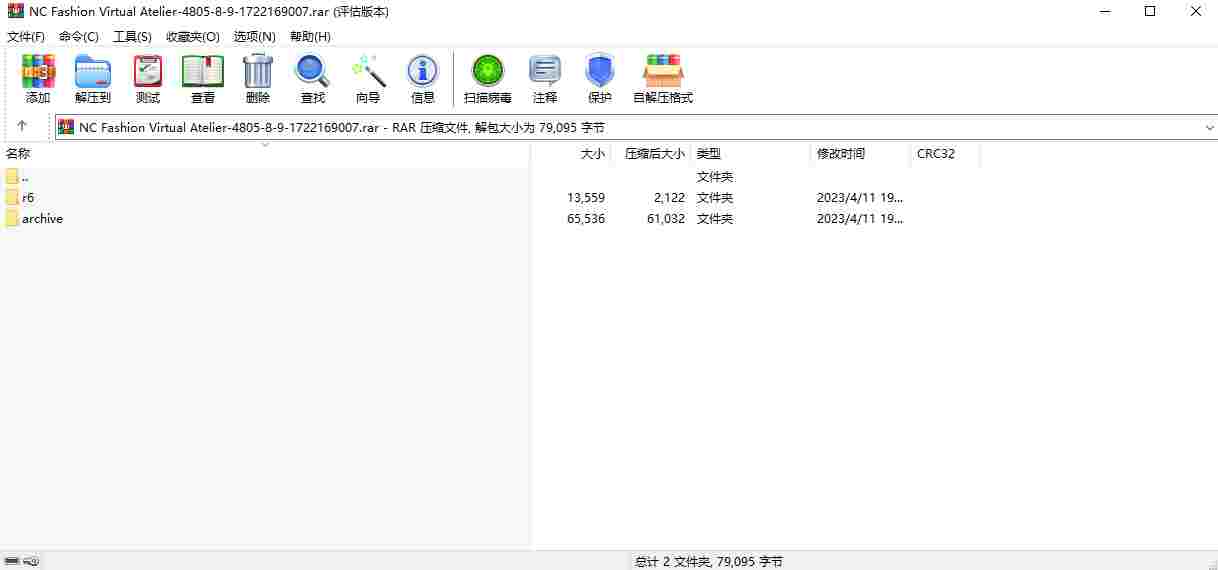This screenshot has height=570, width=1218.
Task: Sort by Name (名称) column header
Action: click(265, 154)
